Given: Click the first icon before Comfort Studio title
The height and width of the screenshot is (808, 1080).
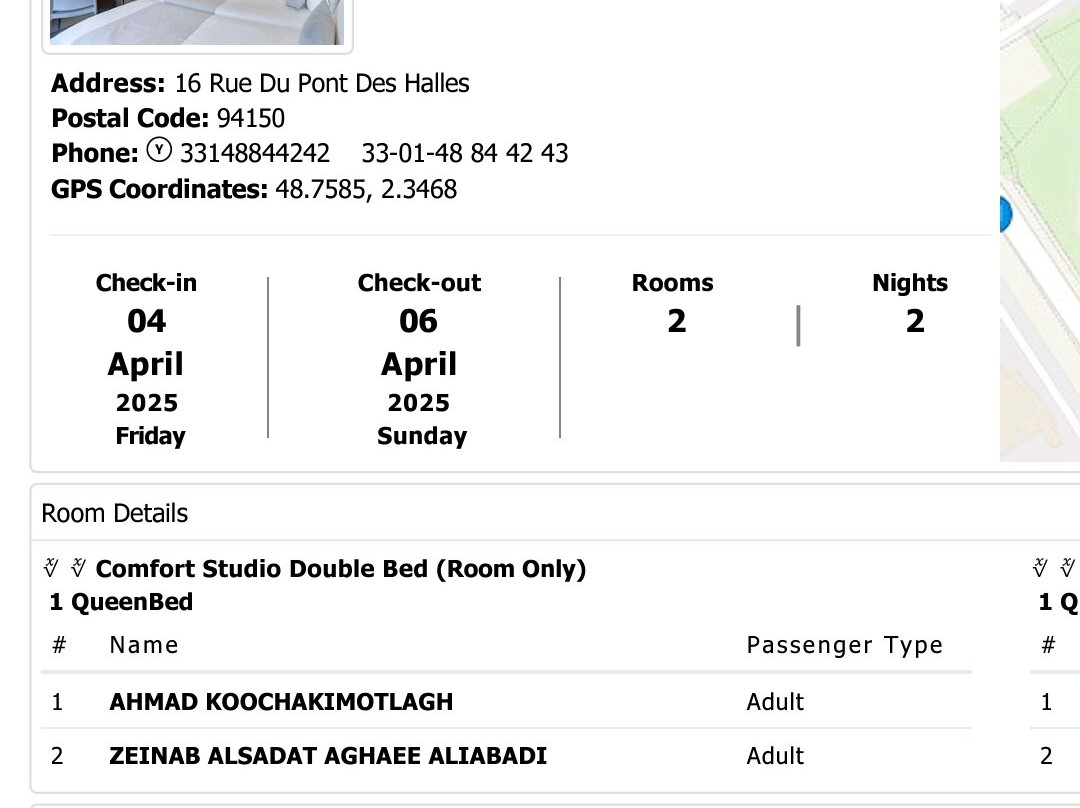Looking at the screenshot, I should click(52, 568).
